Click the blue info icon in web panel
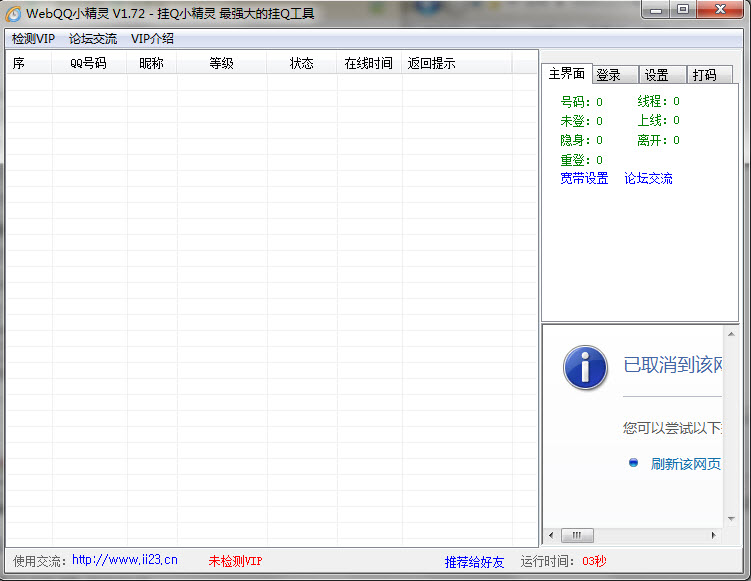The height and width of the screenshot is (581, 751). (x=585, y=367)
